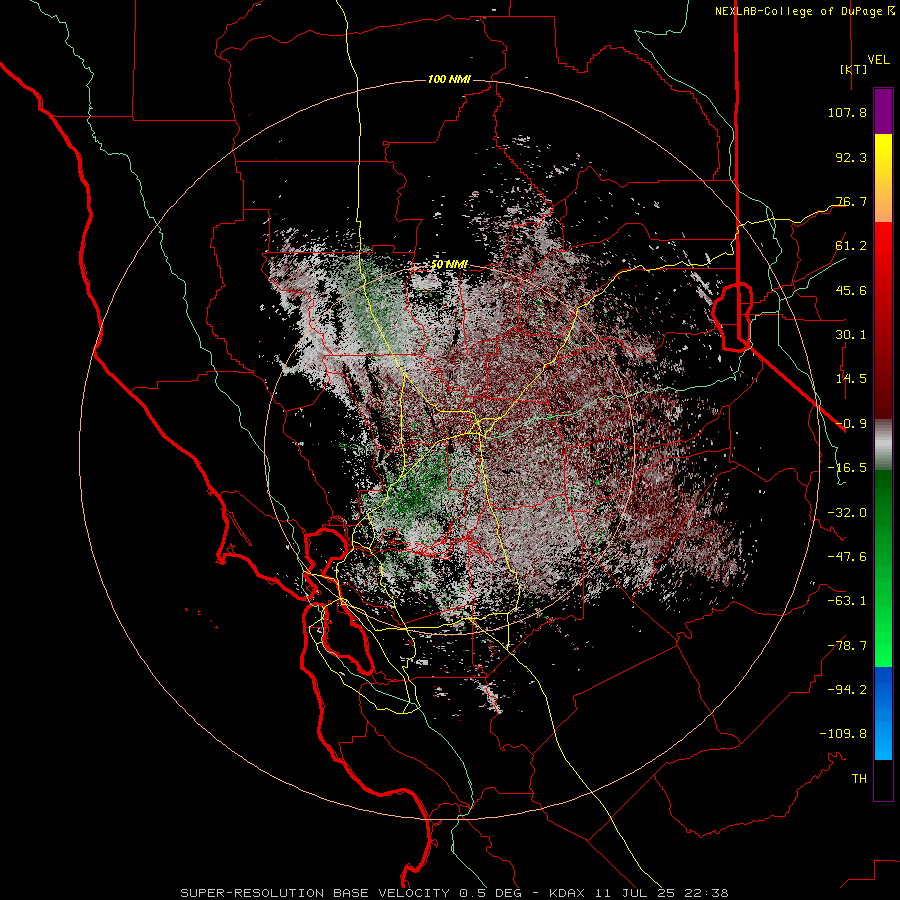Click the blue segment of the velocity color bar
The width and height of the screenshot is (900, 900).
click(x=883, y=713)
